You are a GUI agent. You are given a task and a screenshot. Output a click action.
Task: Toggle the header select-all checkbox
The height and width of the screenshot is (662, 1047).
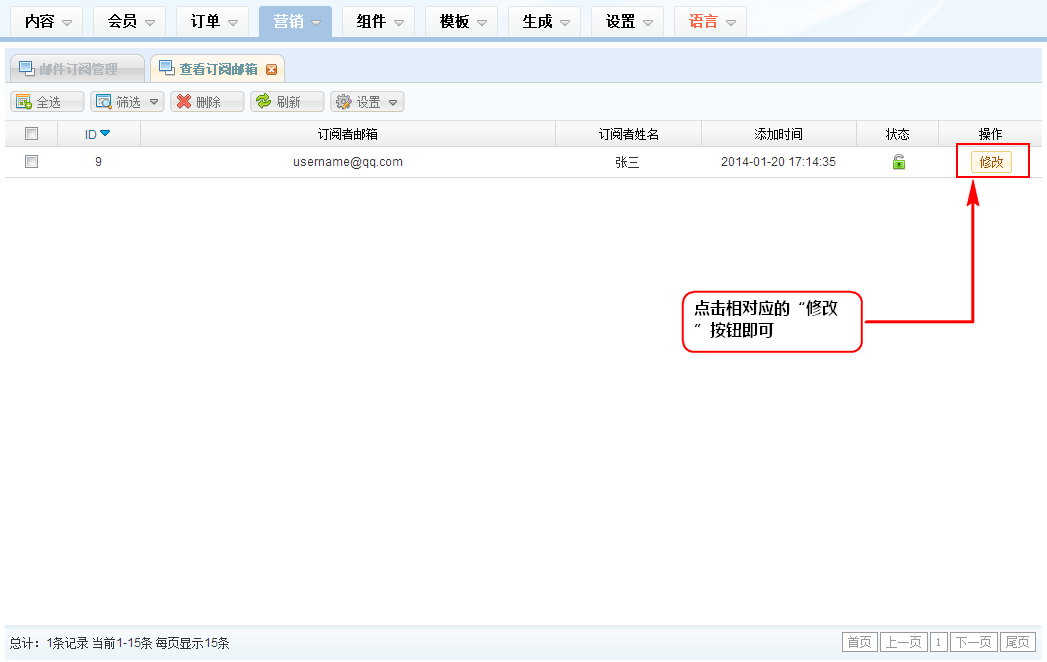pos(31,134)
